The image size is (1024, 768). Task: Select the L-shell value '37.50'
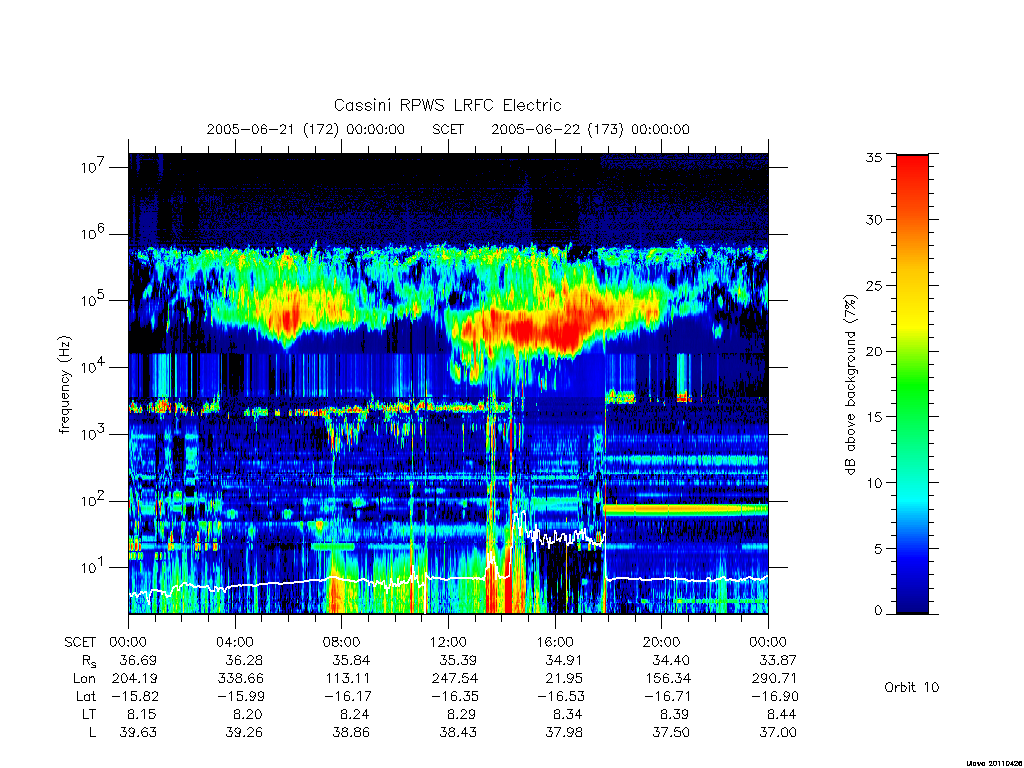click(x=671, y=733)
